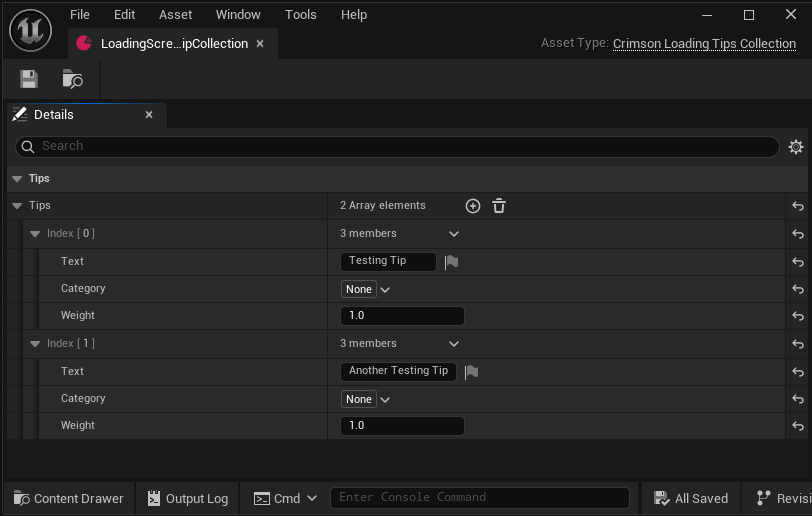Viewport: 812px width, 516px height.
Task: Collapse the Index [1] element
Action: point(35,343)
